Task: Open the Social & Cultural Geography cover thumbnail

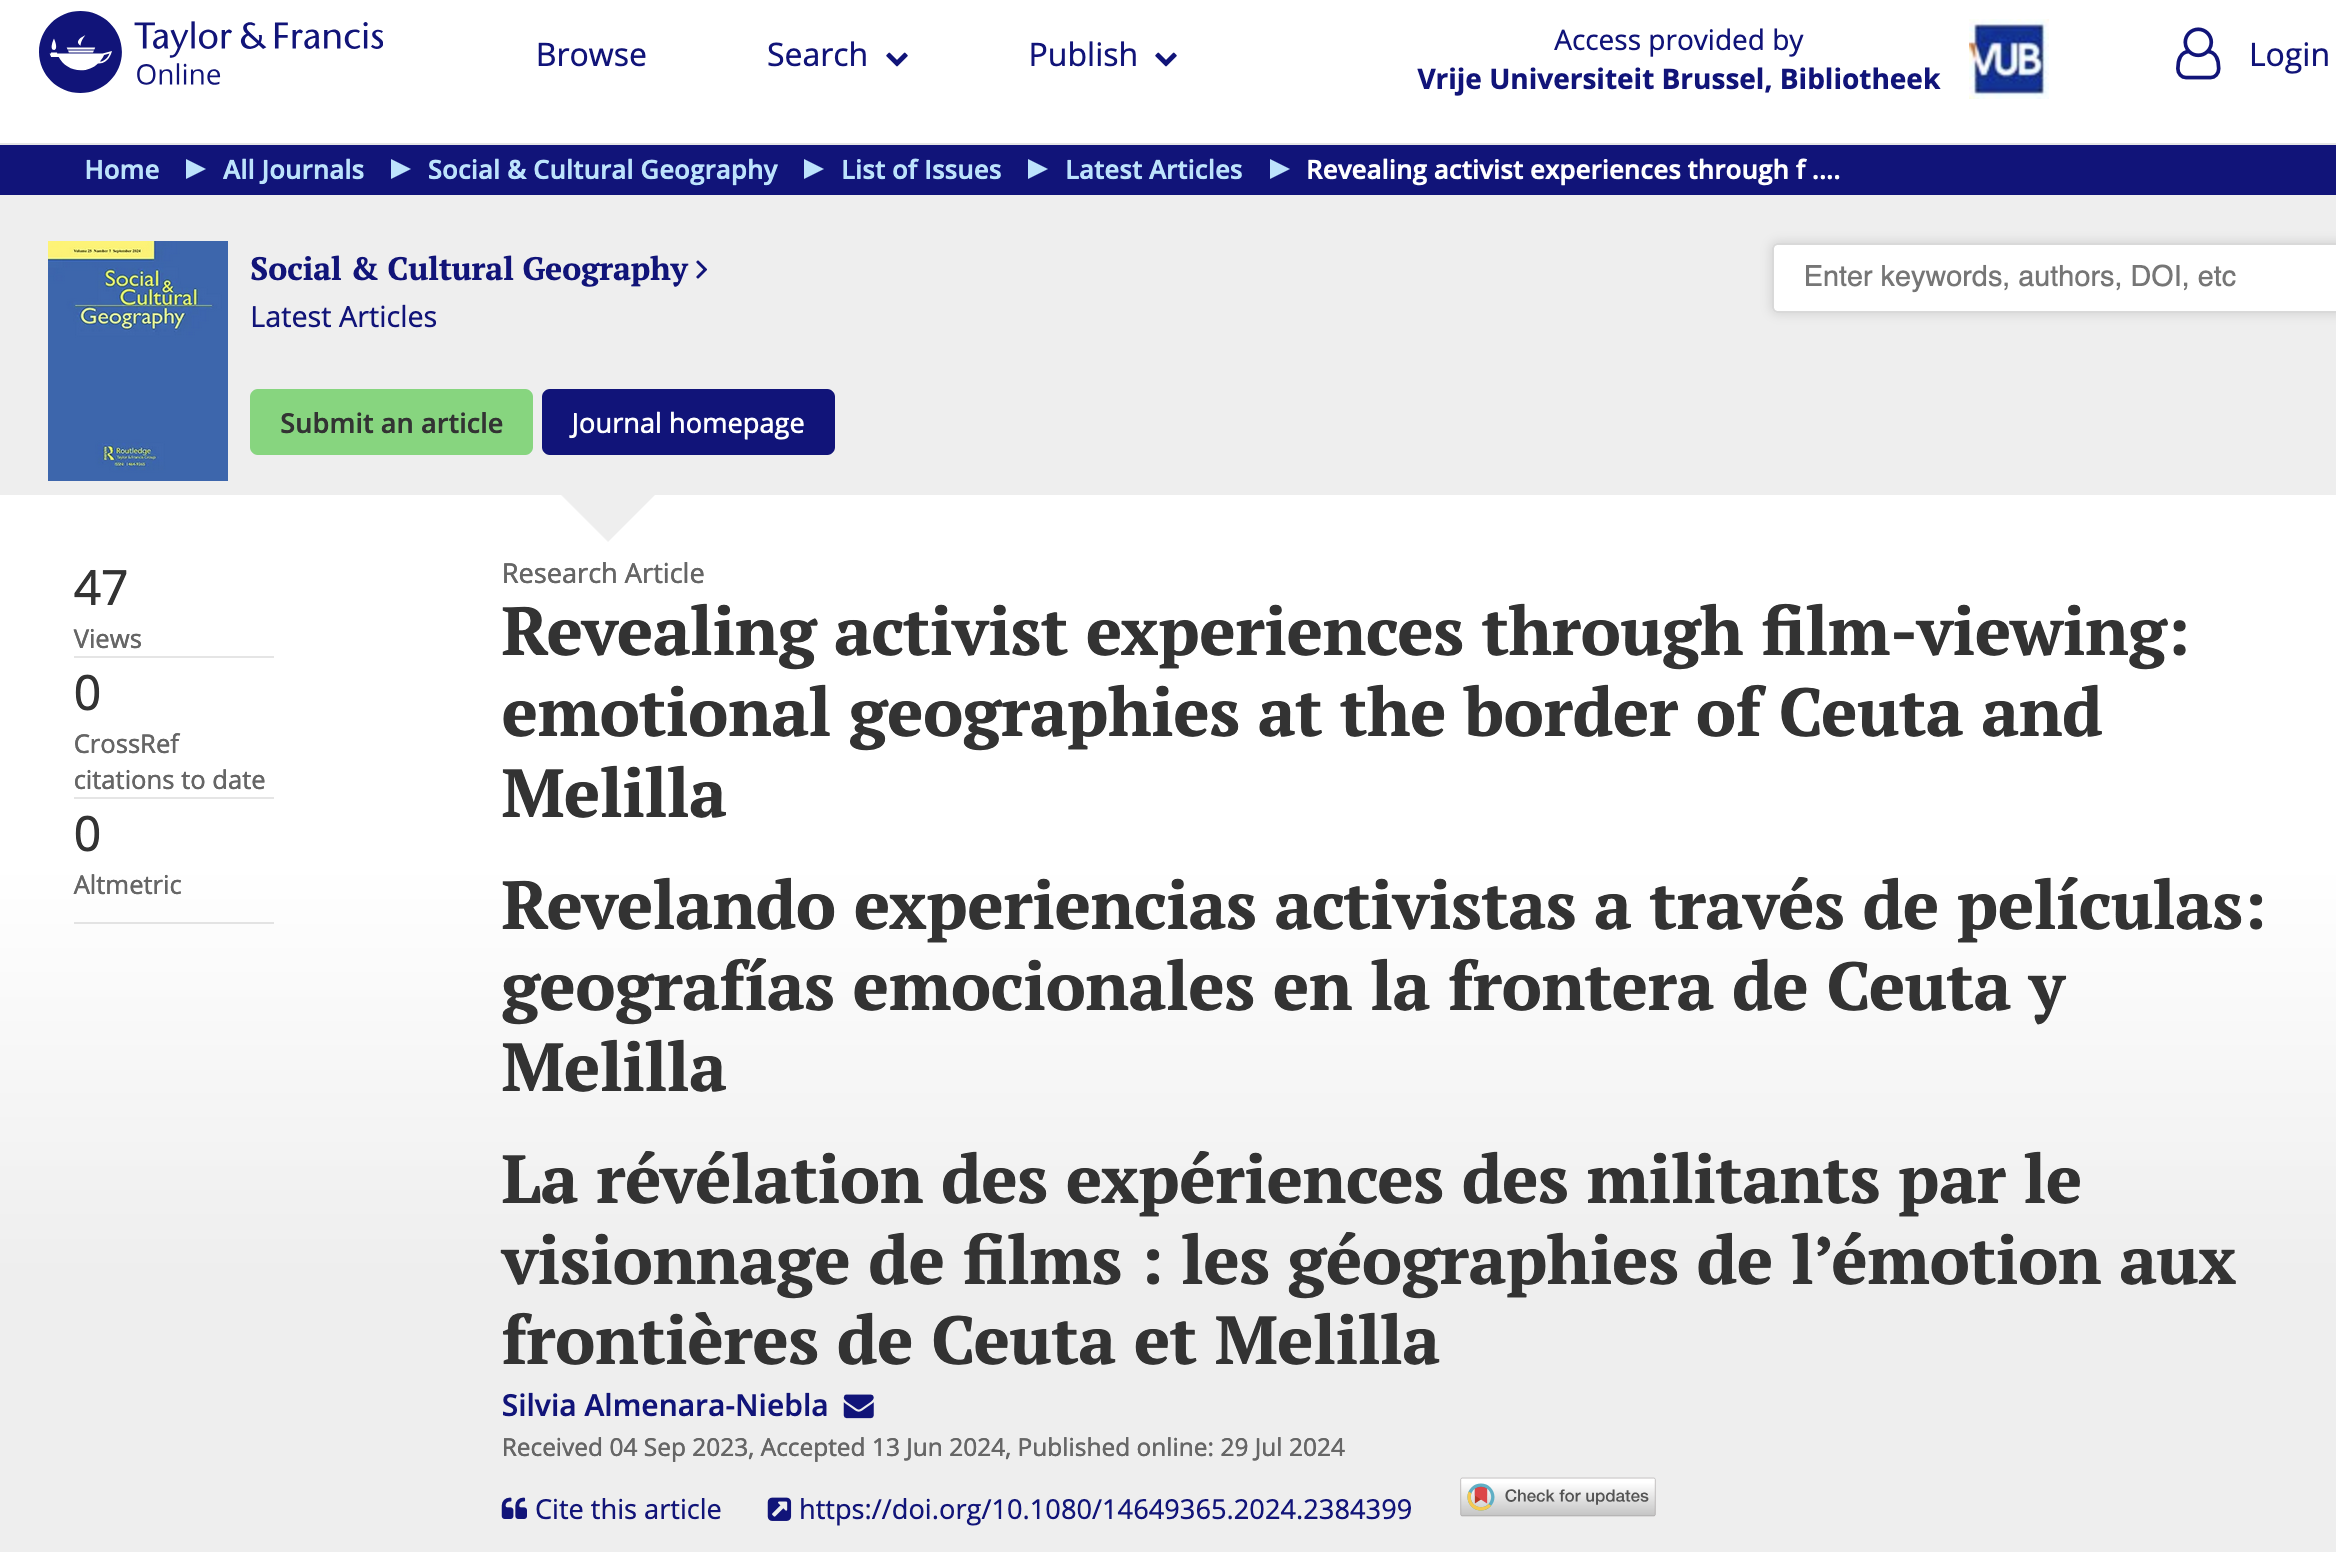Action: pyautogui.click(x=138, y=361)
